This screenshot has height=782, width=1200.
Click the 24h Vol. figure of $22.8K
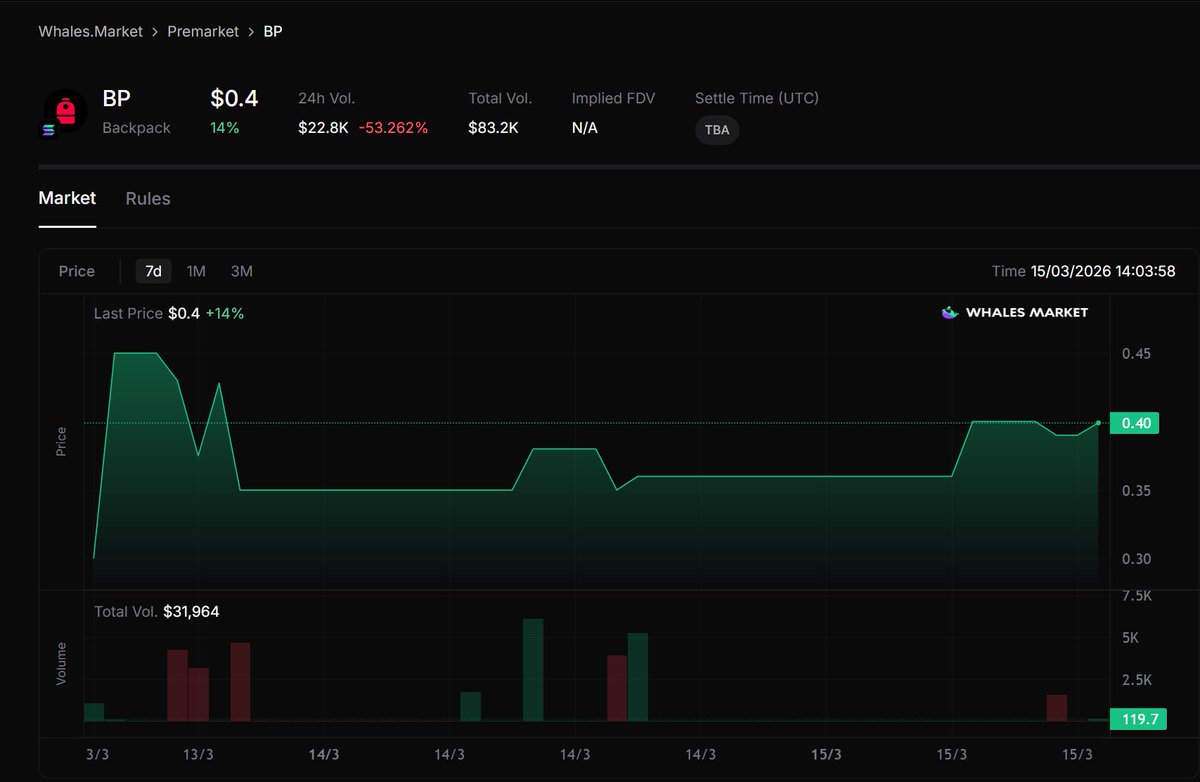pyautogui.click(x=323, y=128)
